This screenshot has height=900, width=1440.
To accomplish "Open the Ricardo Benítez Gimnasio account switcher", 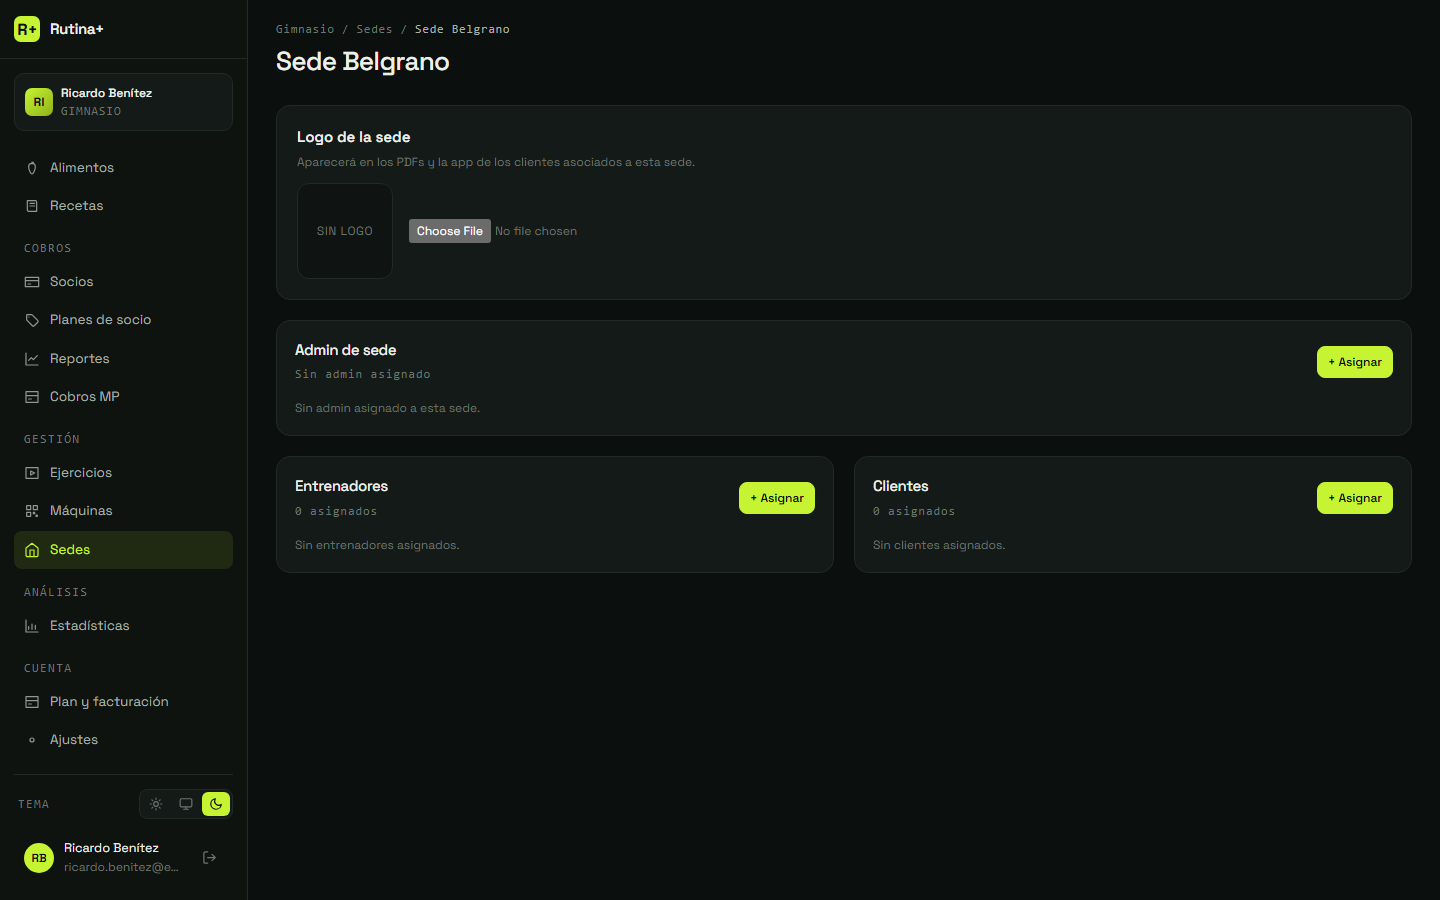I will tap(123, 102).
